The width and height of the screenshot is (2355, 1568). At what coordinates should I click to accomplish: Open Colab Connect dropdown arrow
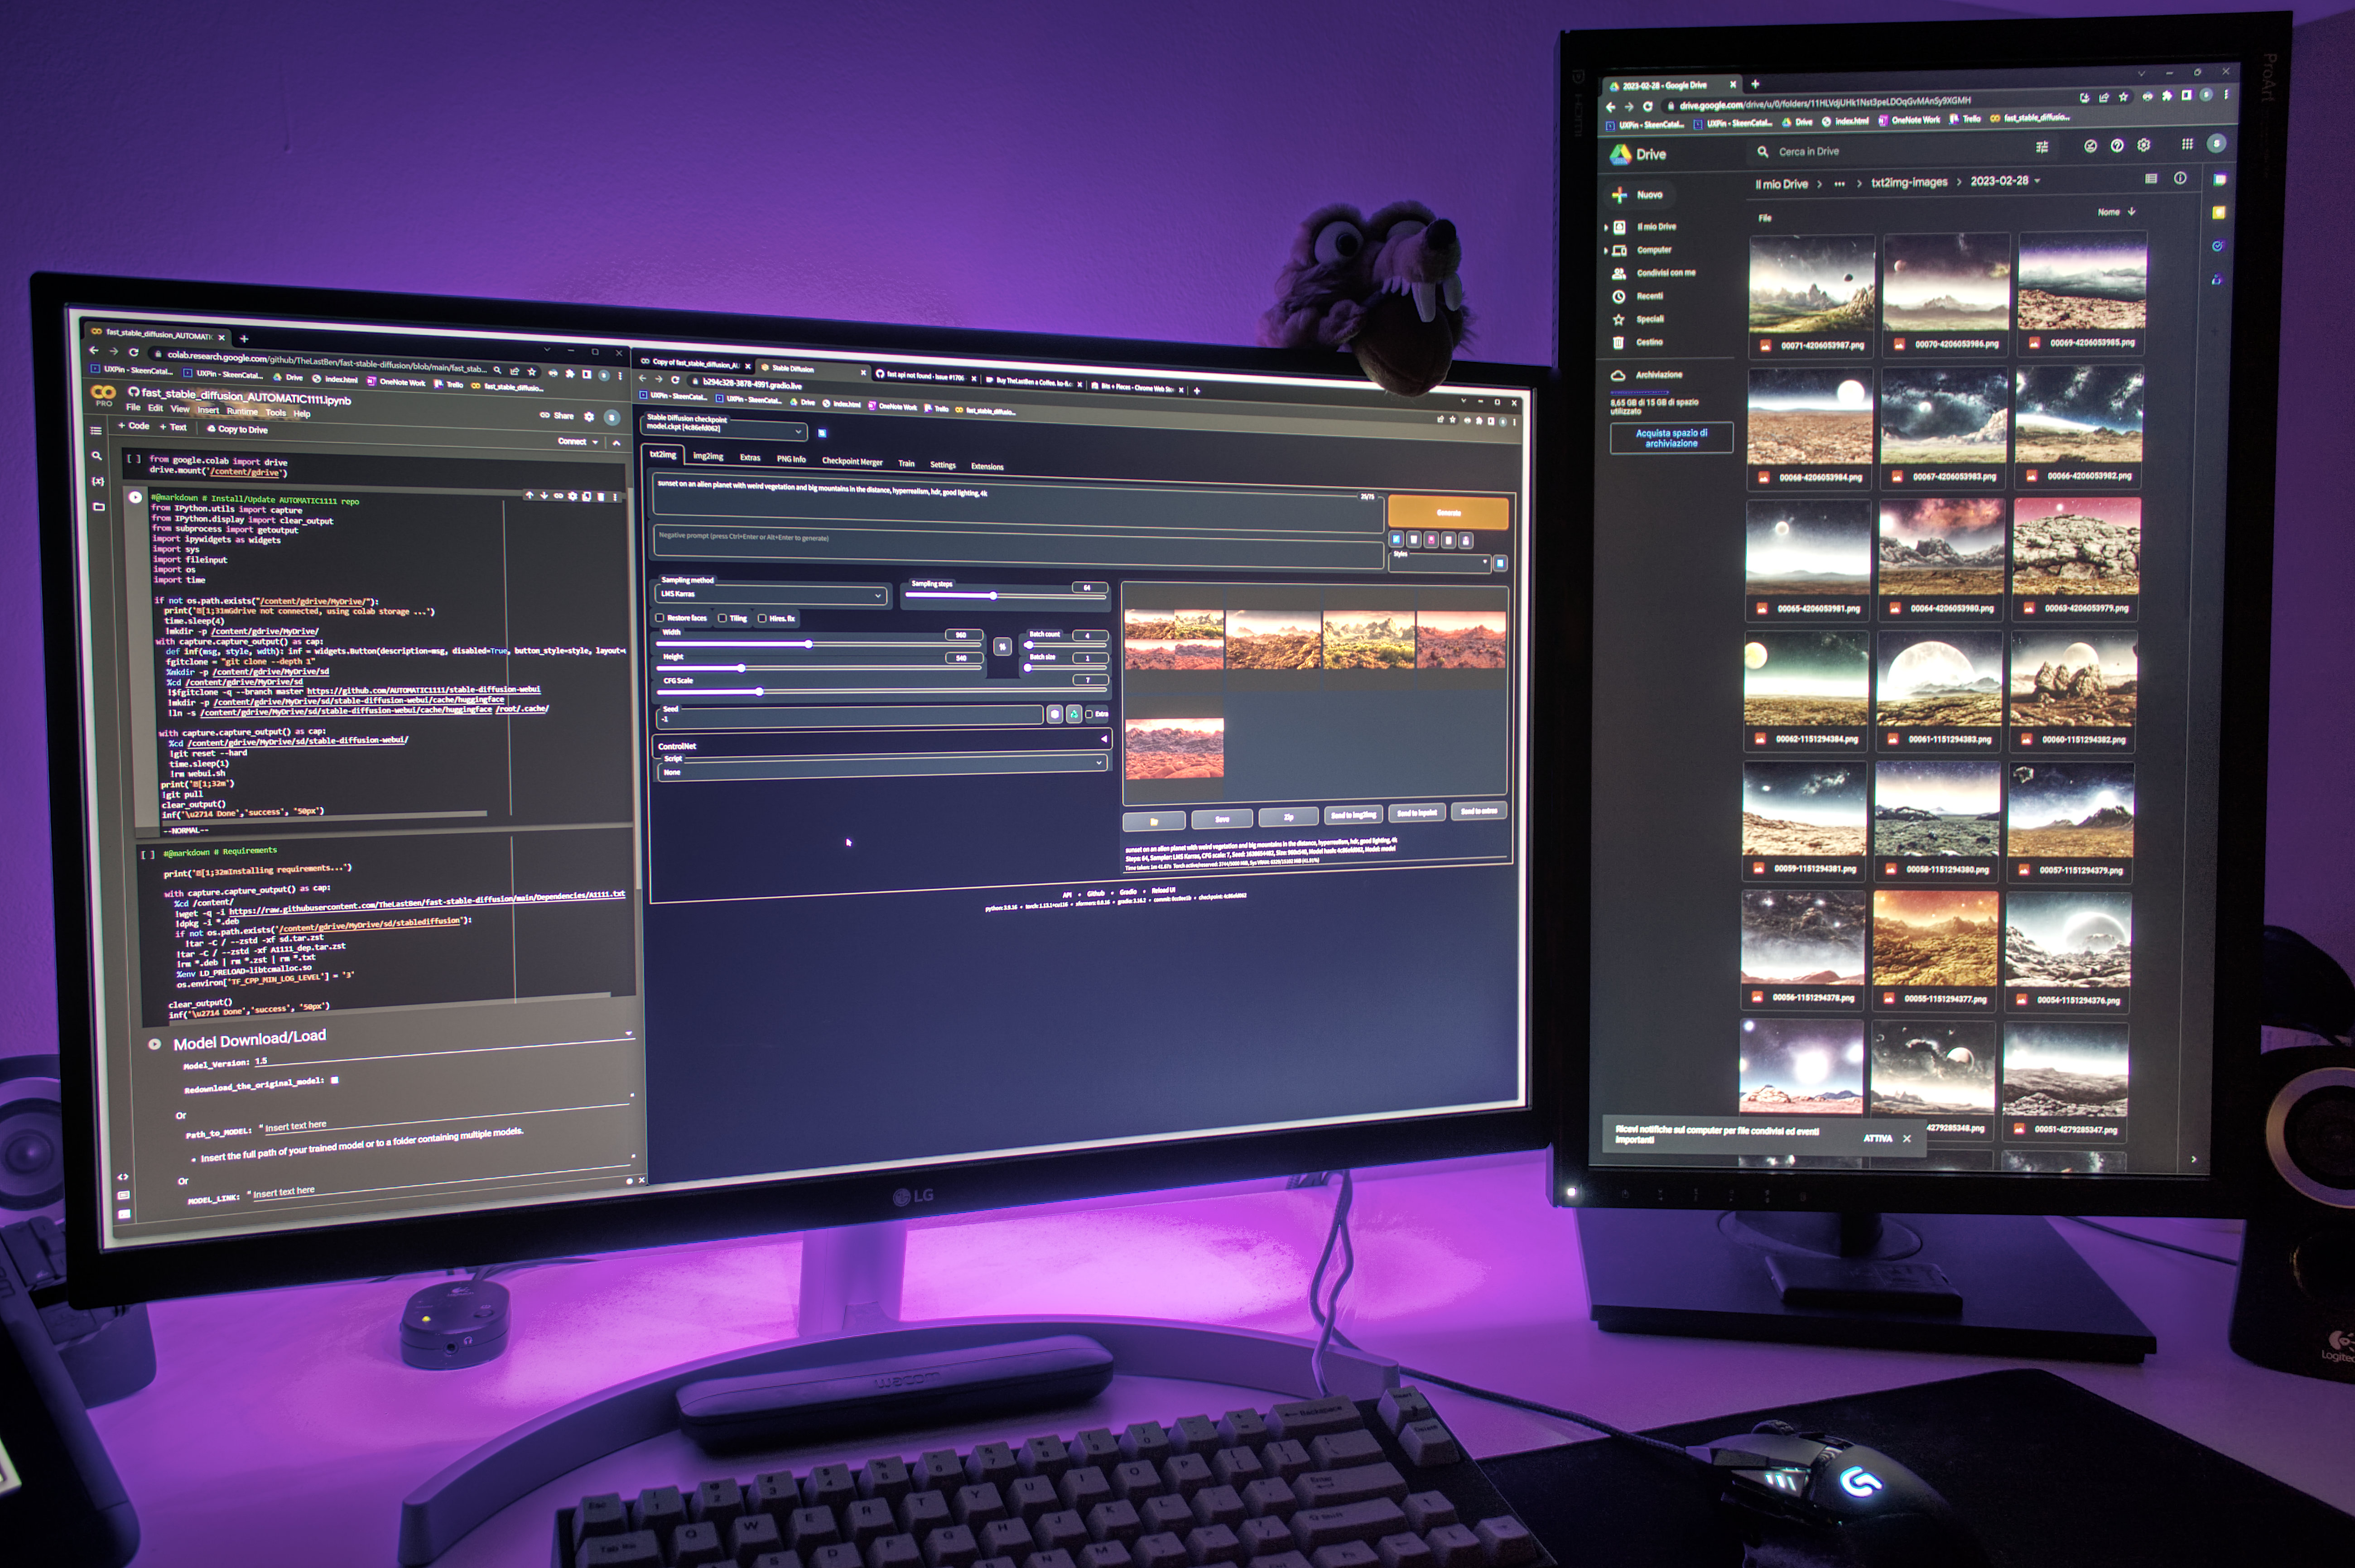tap(595, 442)
